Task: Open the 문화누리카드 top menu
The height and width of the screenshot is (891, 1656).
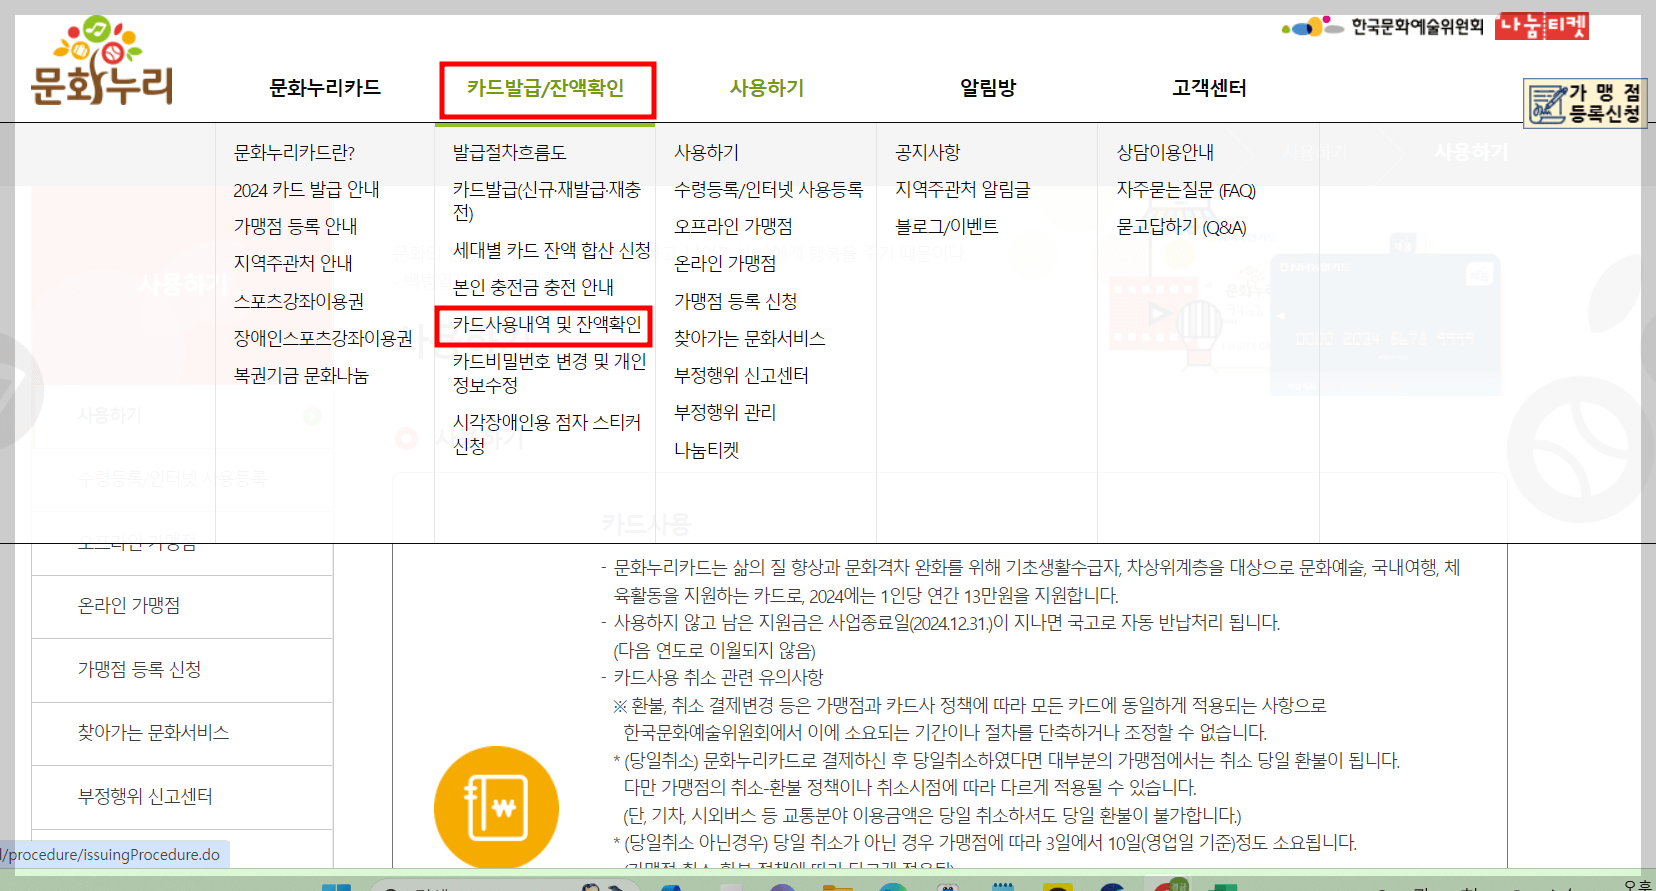Action: click(325, 88)
